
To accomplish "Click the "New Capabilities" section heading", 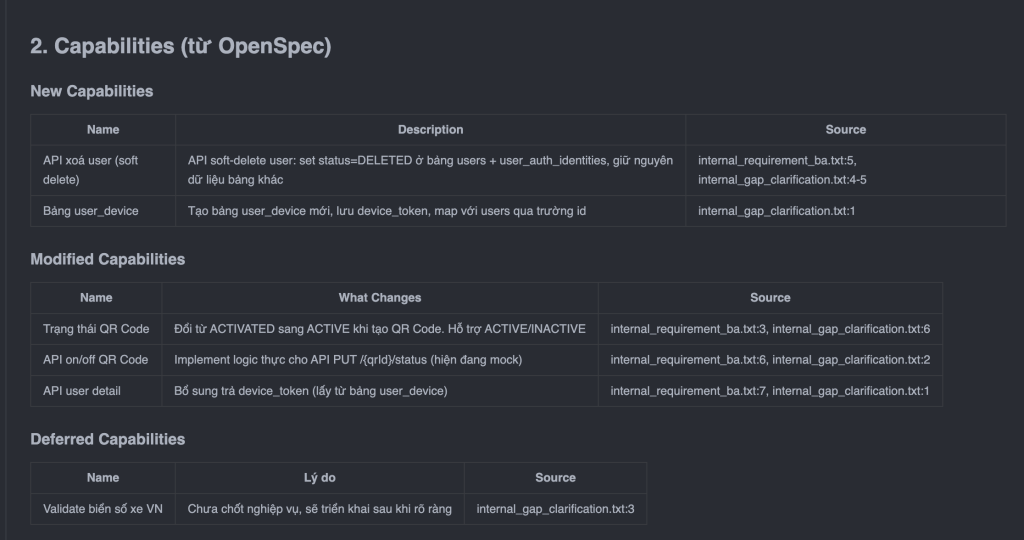I will (x=92, y=91).
